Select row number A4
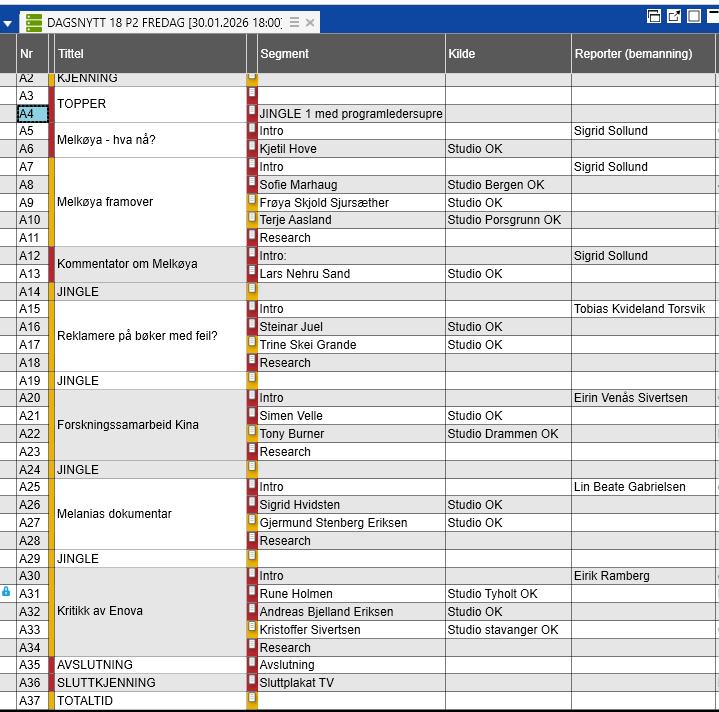Image resolution: width=719 pixels, height=712 pixels. point(32,114)
